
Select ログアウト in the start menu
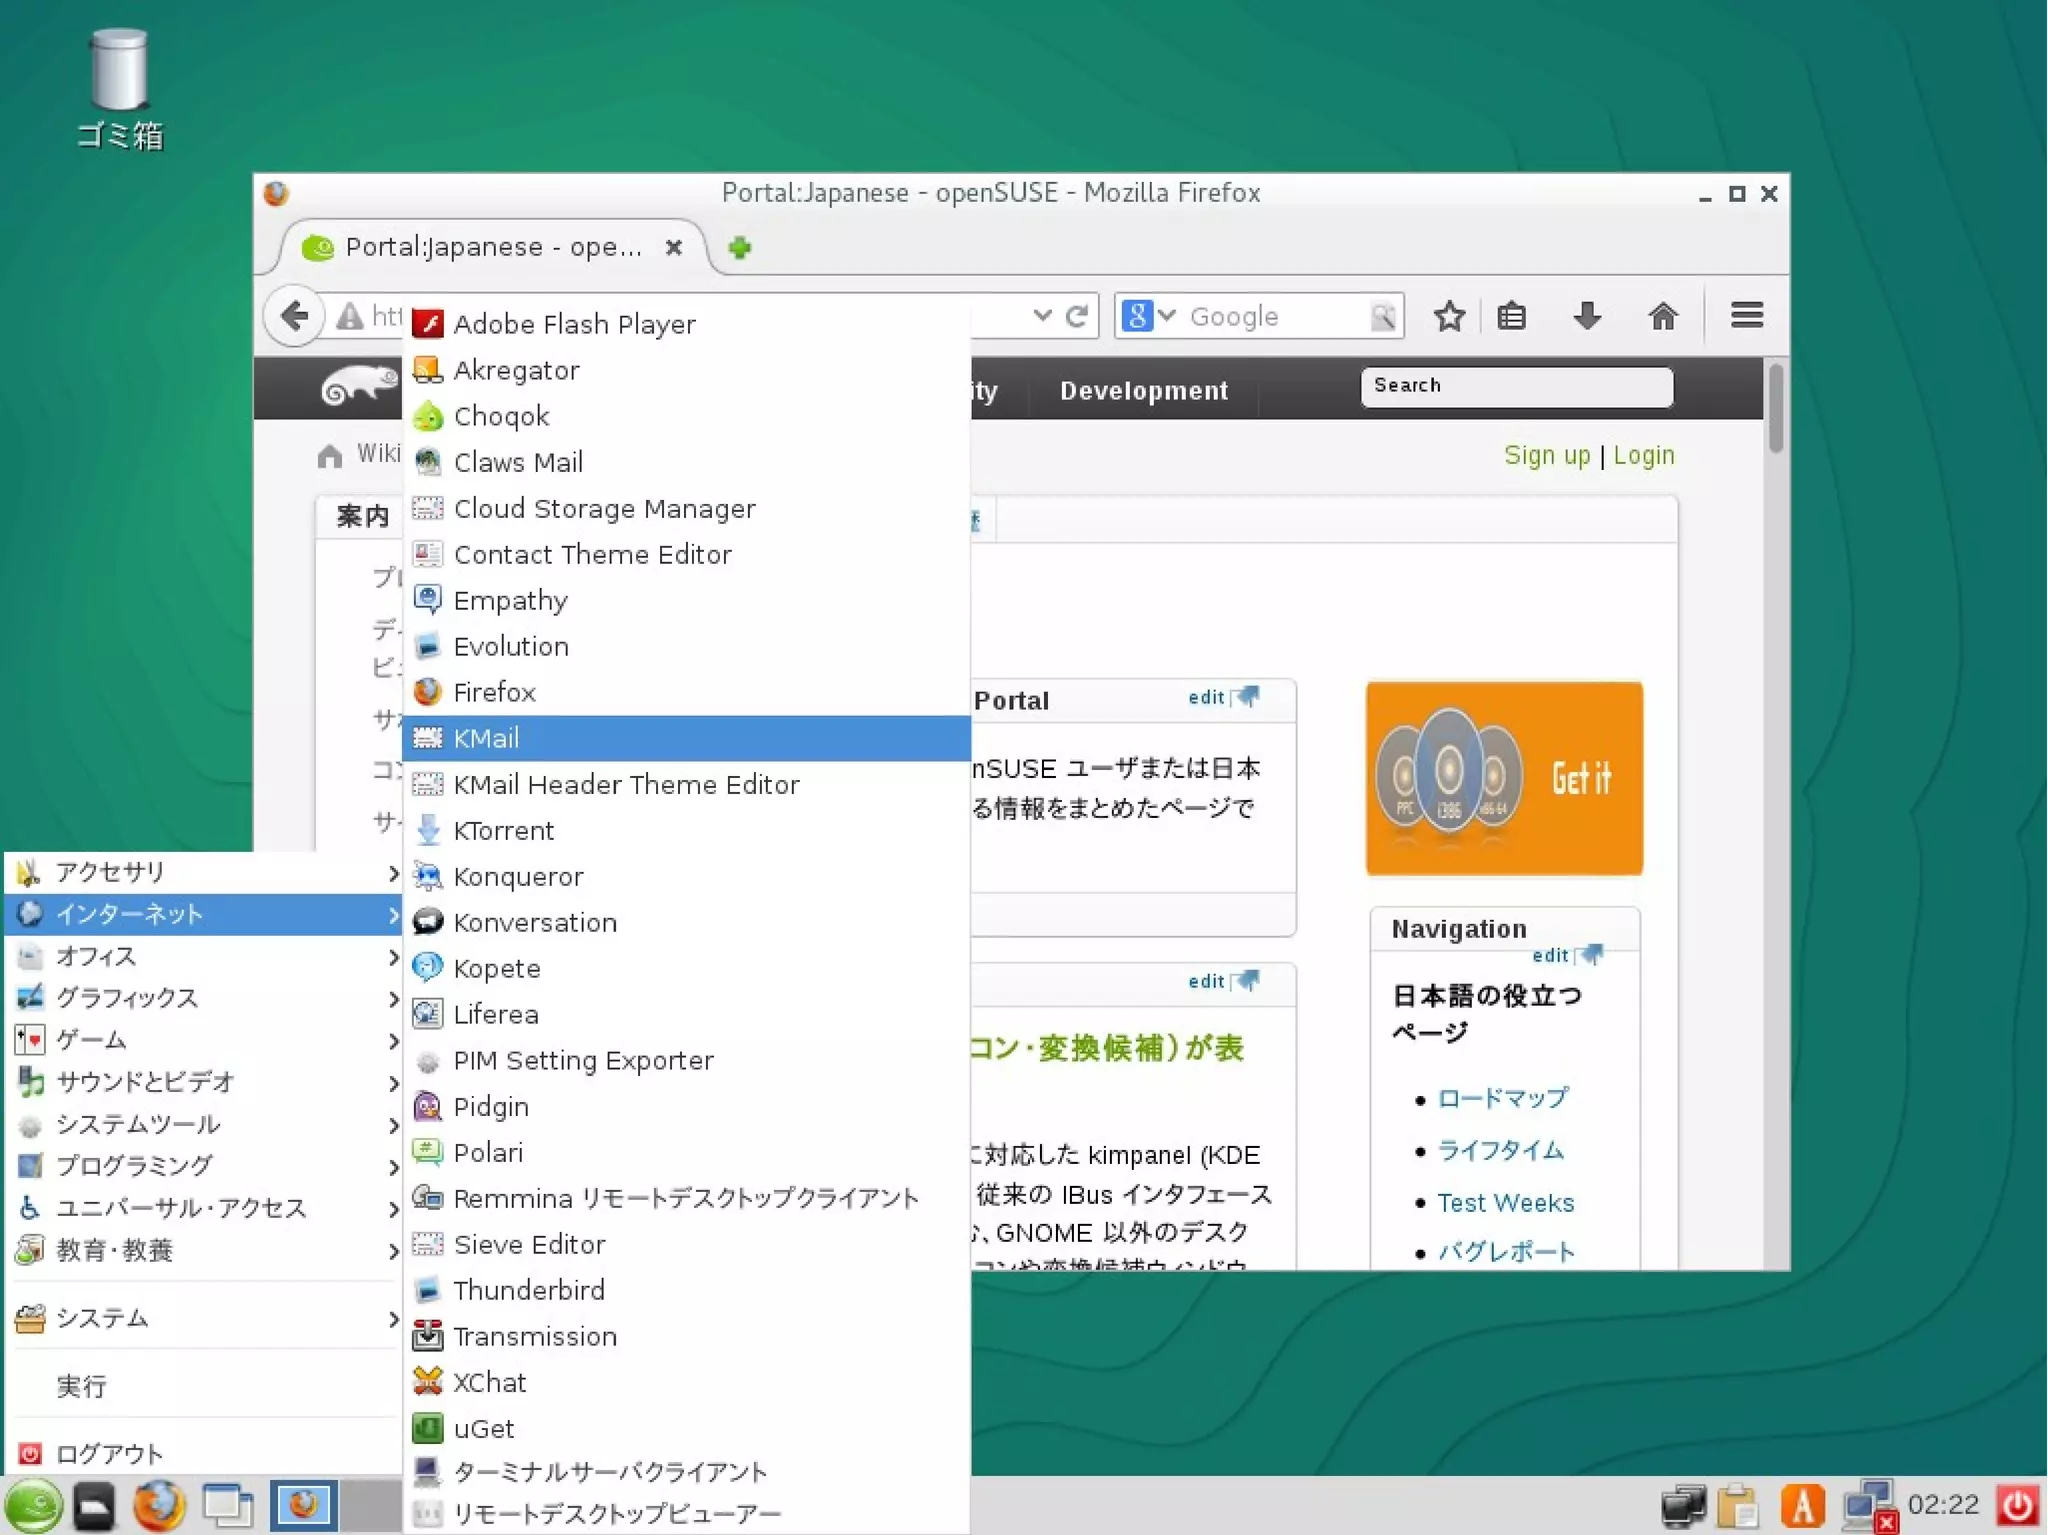click(x=204, y=1453)
